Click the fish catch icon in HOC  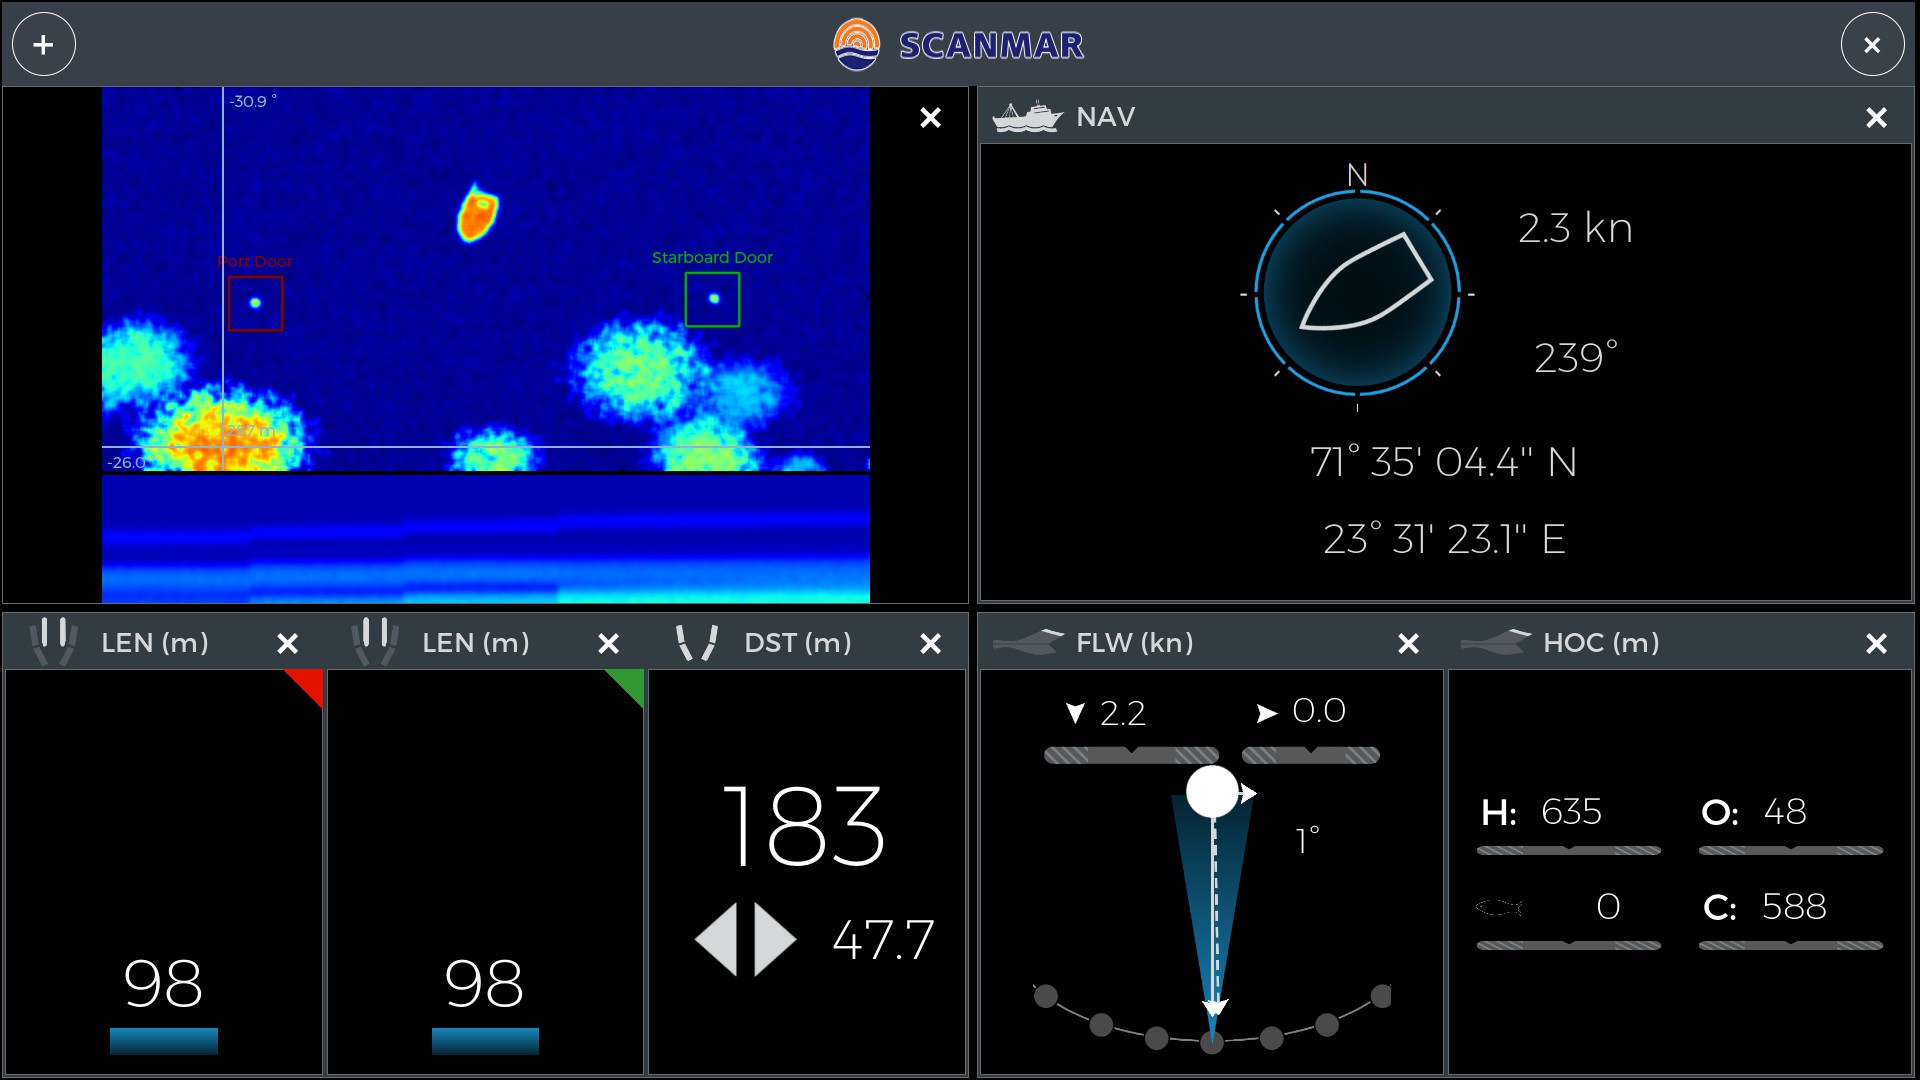click(1499, 907)
